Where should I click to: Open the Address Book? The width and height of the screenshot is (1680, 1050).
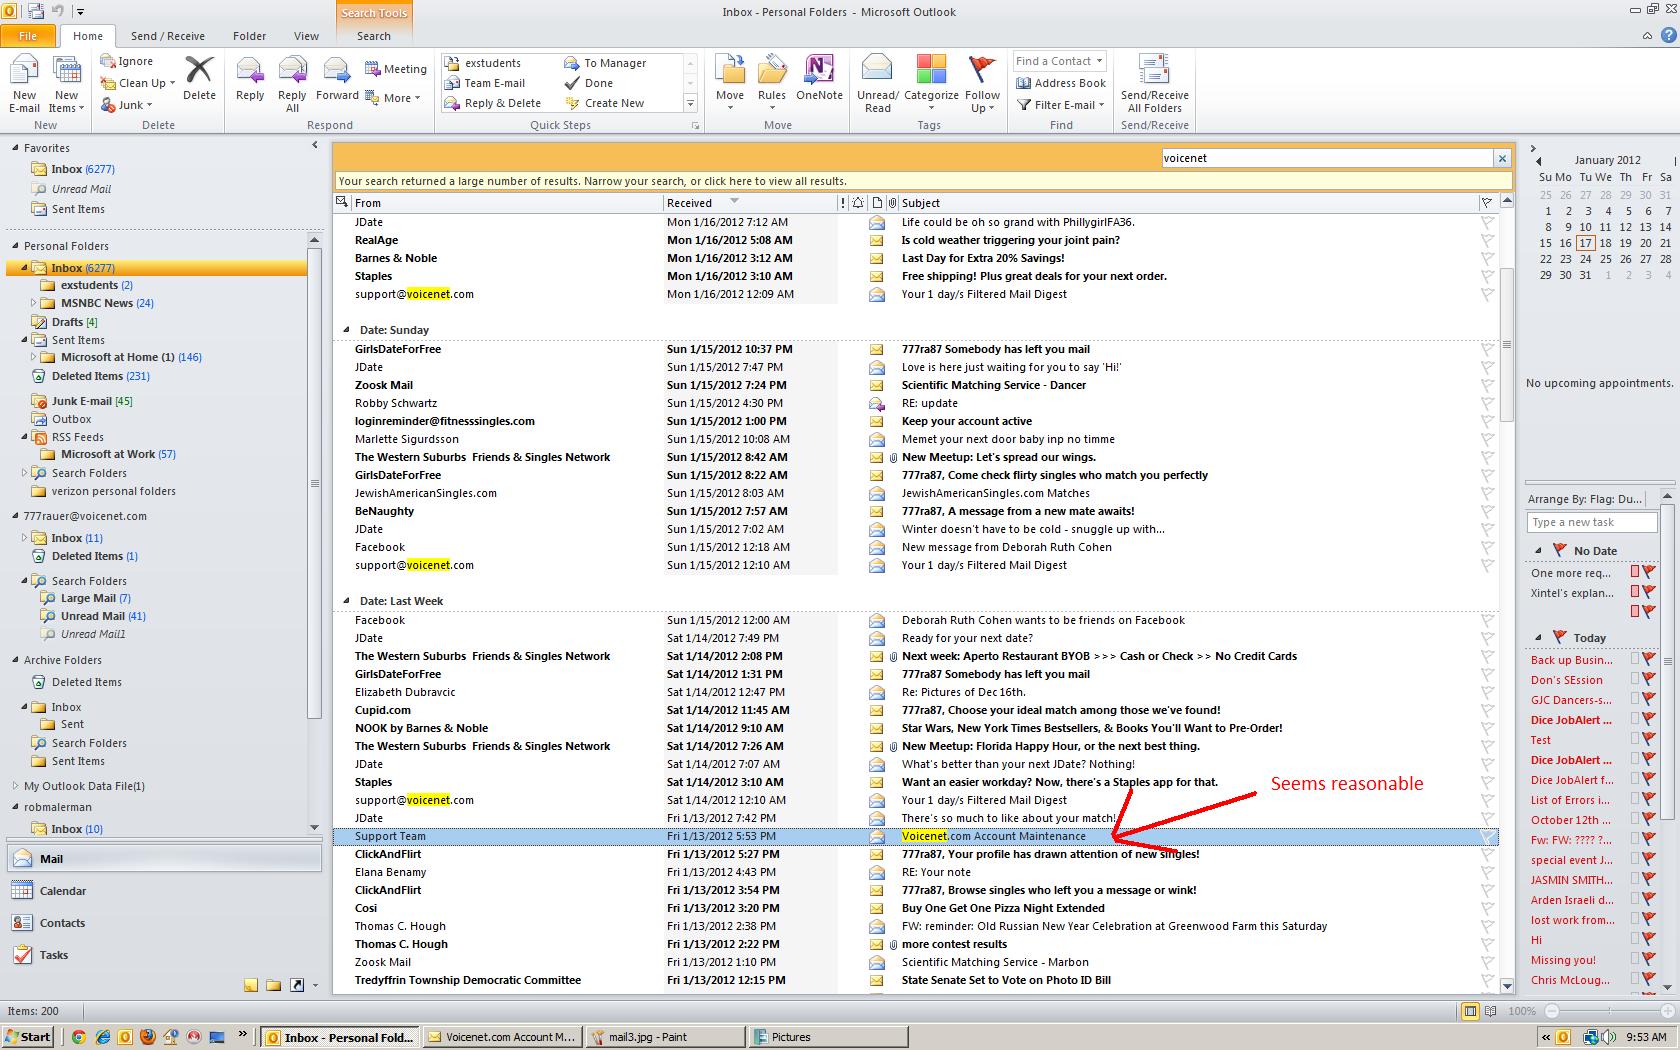(1061, 83)
